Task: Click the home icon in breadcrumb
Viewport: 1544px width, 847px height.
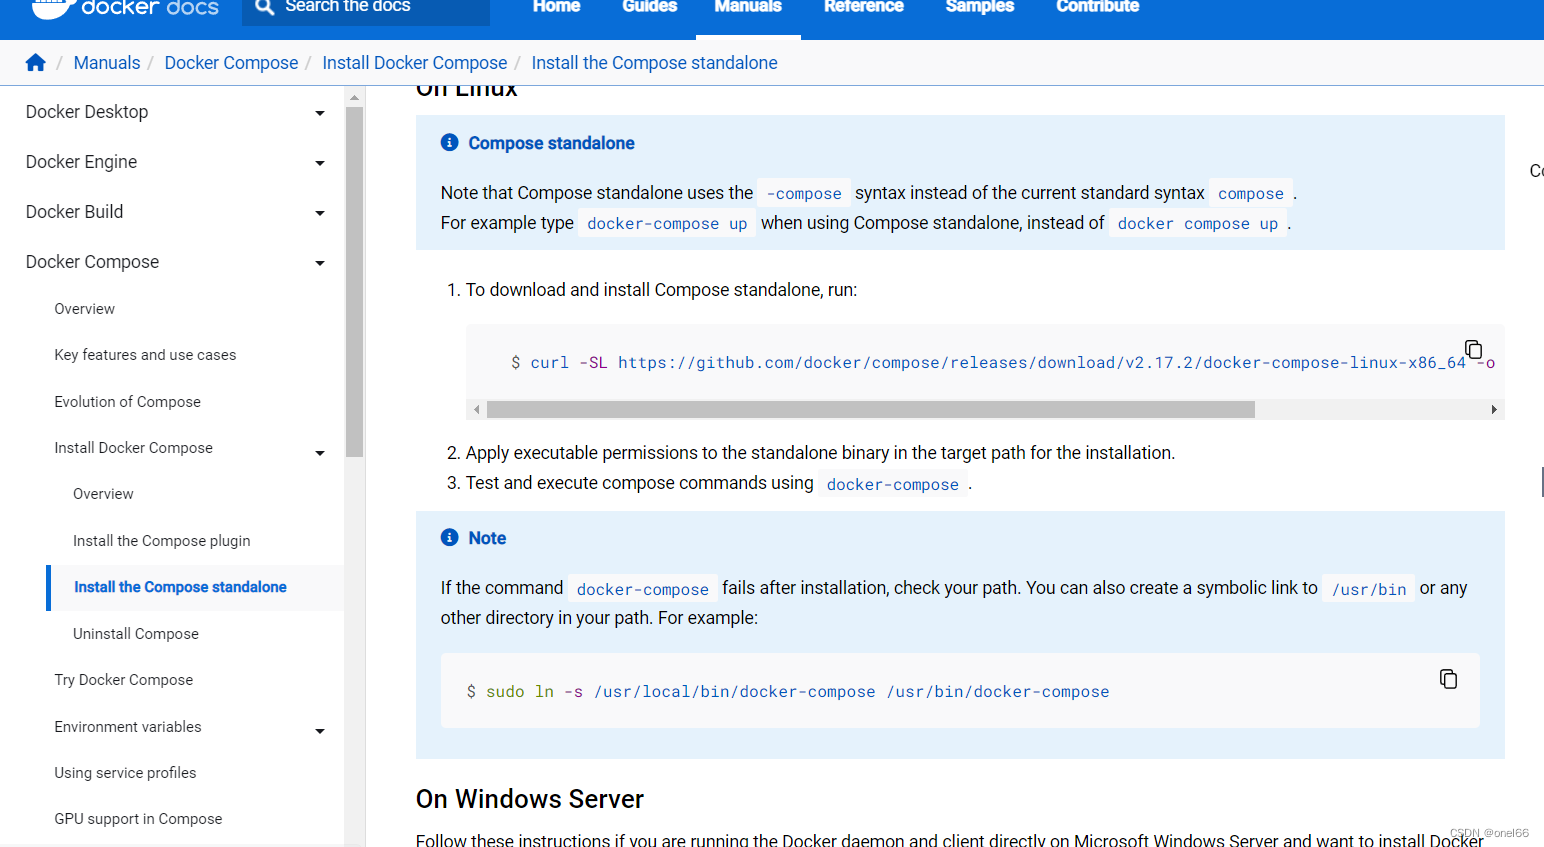Action: pos(36,63)
